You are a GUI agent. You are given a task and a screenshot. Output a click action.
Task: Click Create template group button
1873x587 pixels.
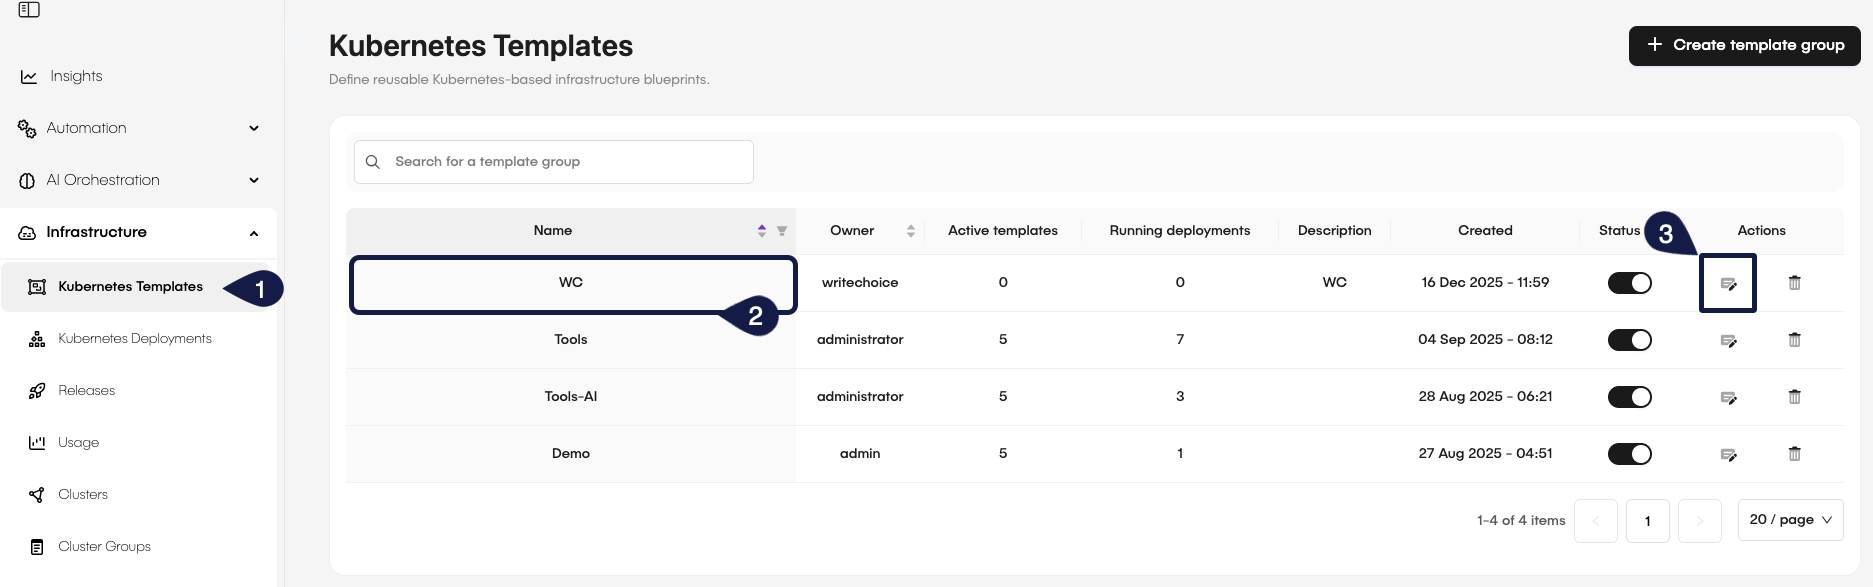point(1744,45)
